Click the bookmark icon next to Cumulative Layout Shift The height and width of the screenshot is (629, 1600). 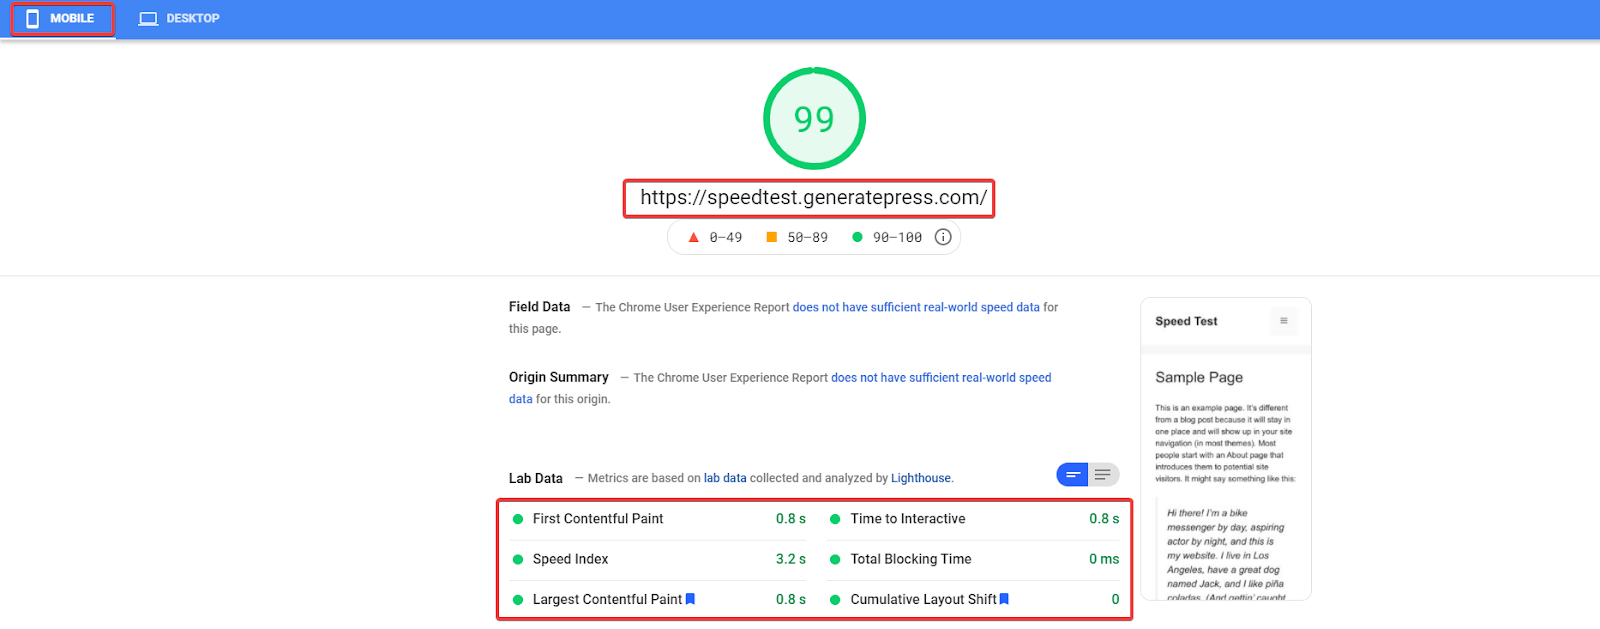[1004, 599]
